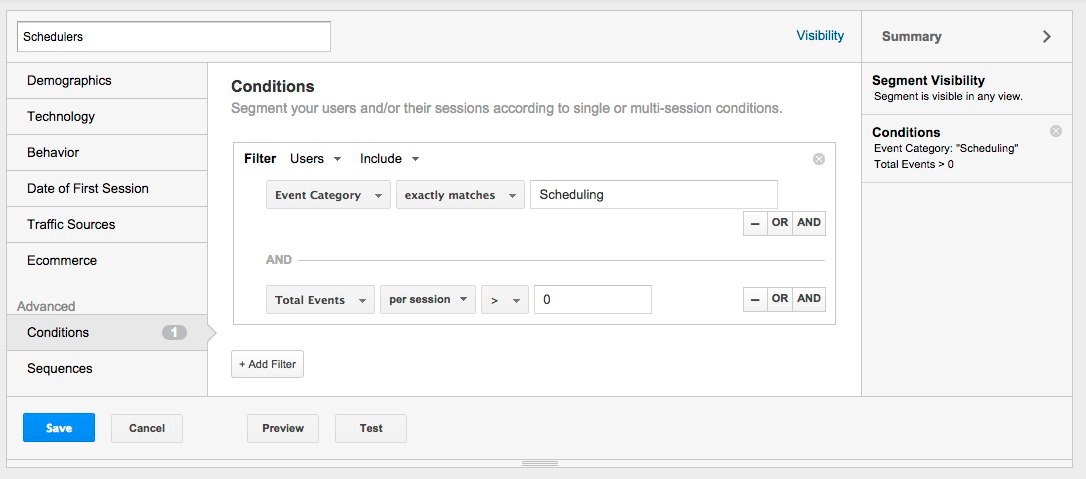This screenshot has height=479, width=1086.
Task: Open the 'per session' scope dropdown
Action: click(x=427, y=299)
